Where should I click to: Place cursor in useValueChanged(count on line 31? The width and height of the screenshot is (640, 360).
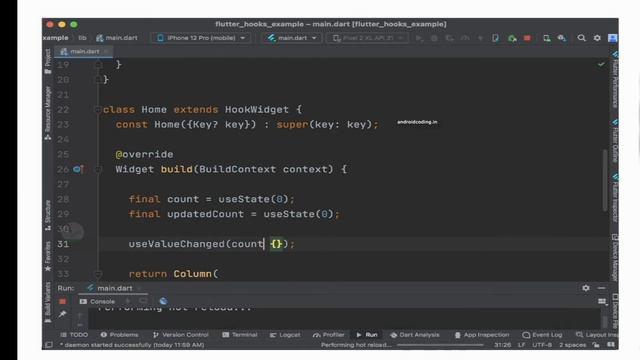tap(196, 244)
